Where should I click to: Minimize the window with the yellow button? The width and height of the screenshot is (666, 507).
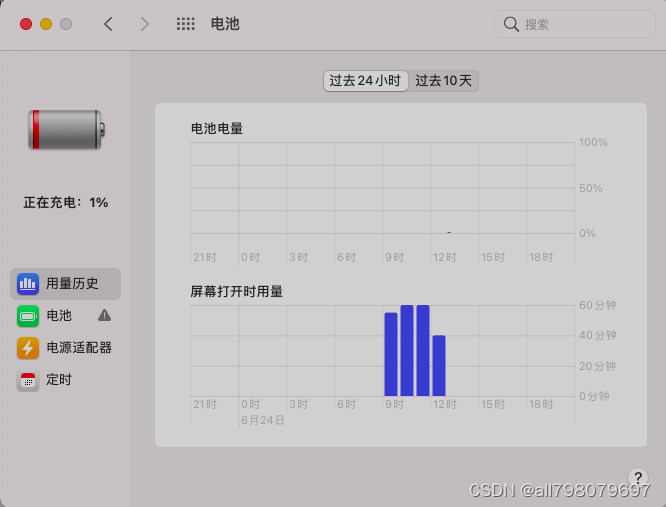click(x=46, y=24)
